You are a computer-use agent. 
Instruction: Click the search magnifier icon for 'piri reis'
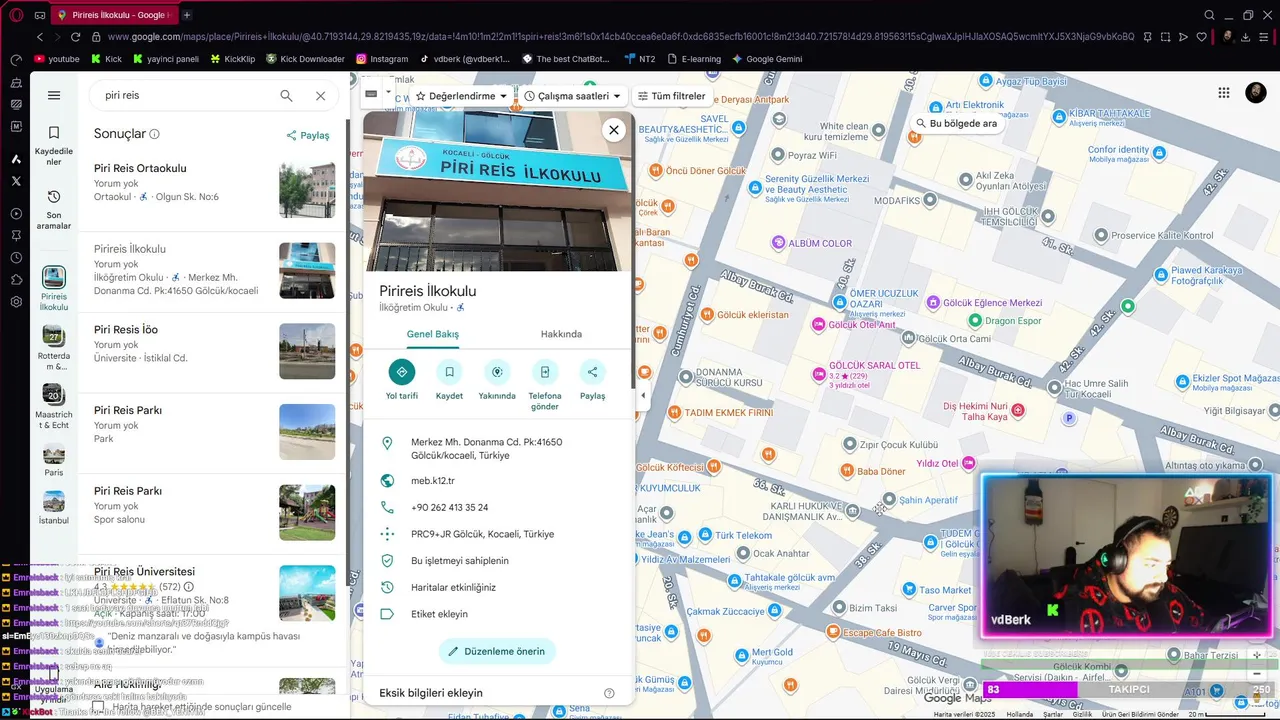[286, 96]
